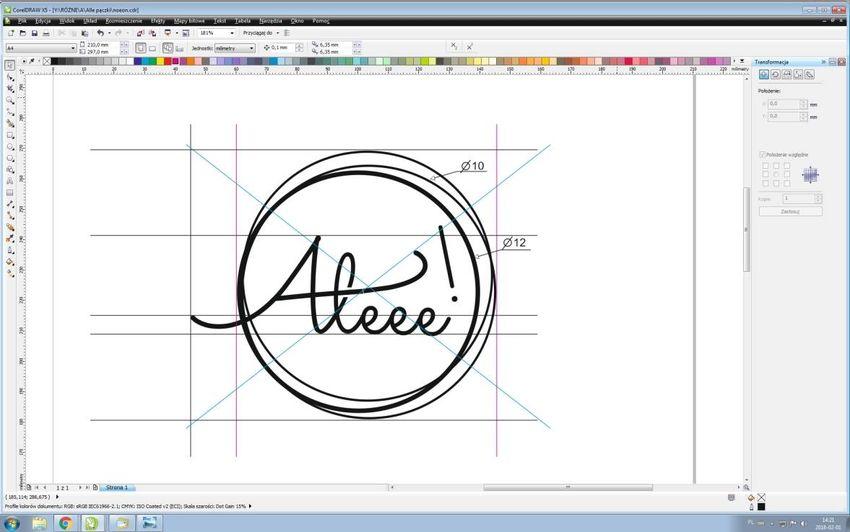Open the Widok menu
Image resolution: width=850 pixels, height=532 pixels.
pyautogui.click(x=67, y=21)
